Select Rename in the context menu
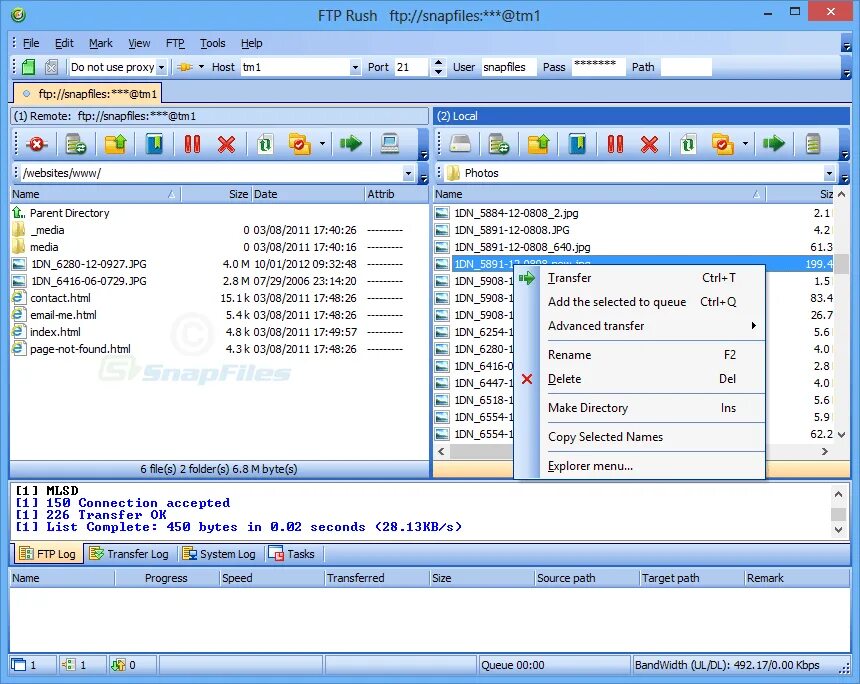Viewport: 860px width, 684px height. click(x=641, y=355)
